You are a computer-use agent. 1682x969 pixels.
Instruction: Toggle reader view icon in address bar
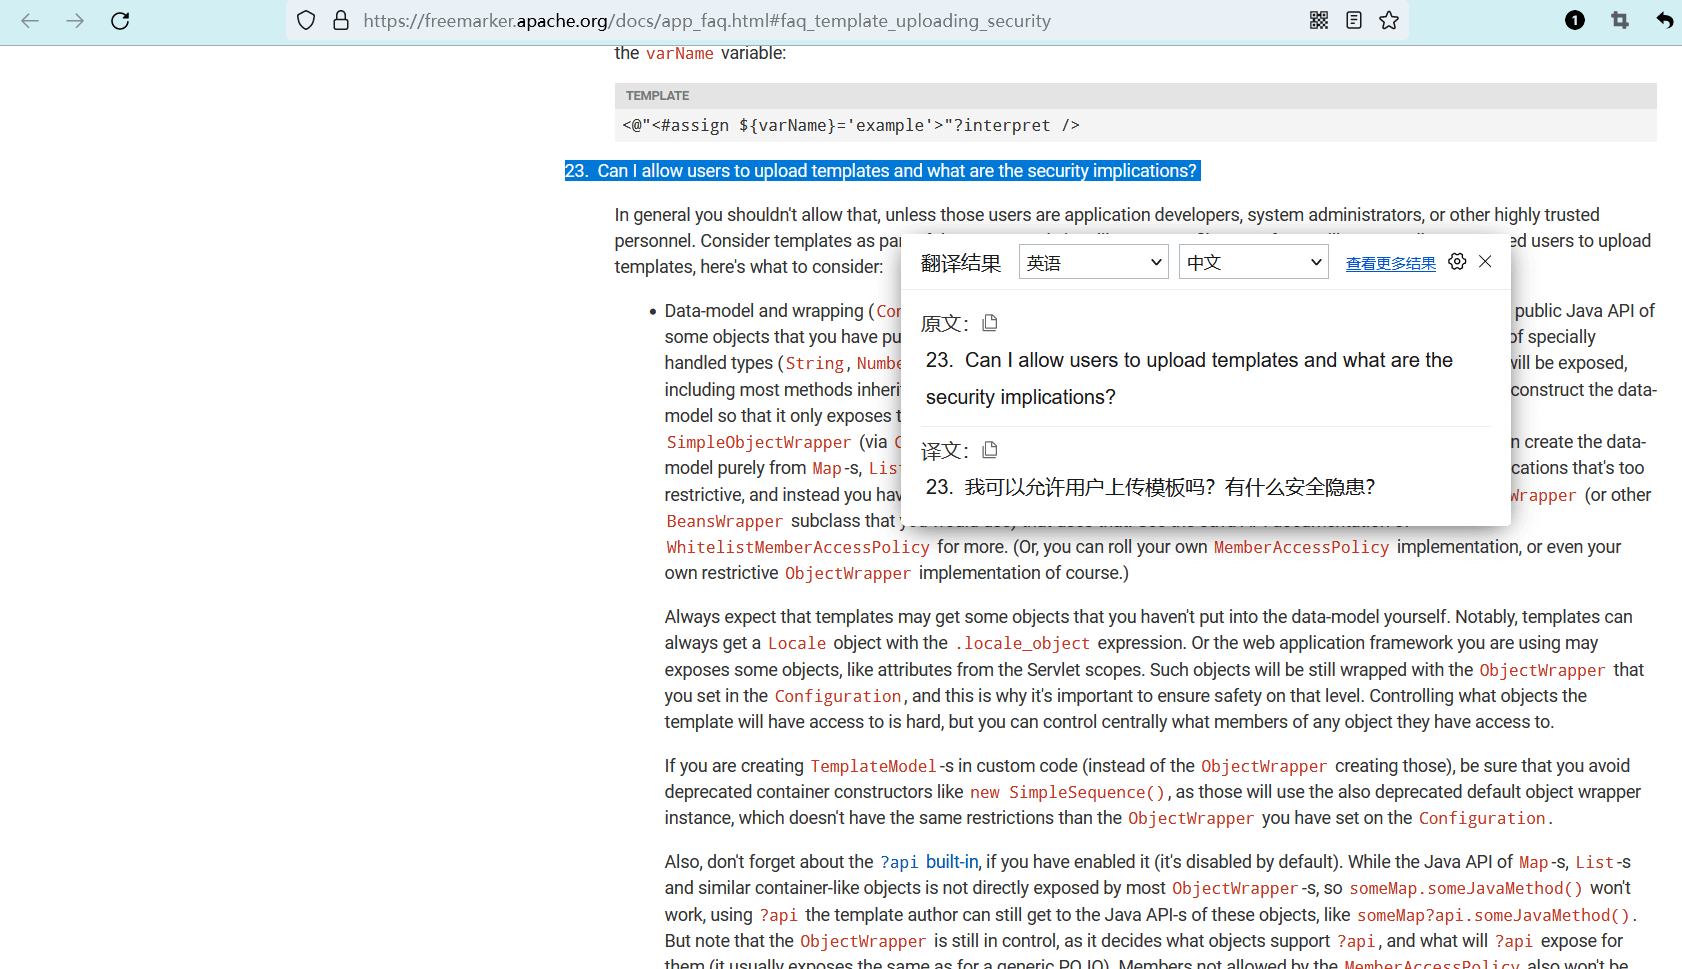[1354, 21]
